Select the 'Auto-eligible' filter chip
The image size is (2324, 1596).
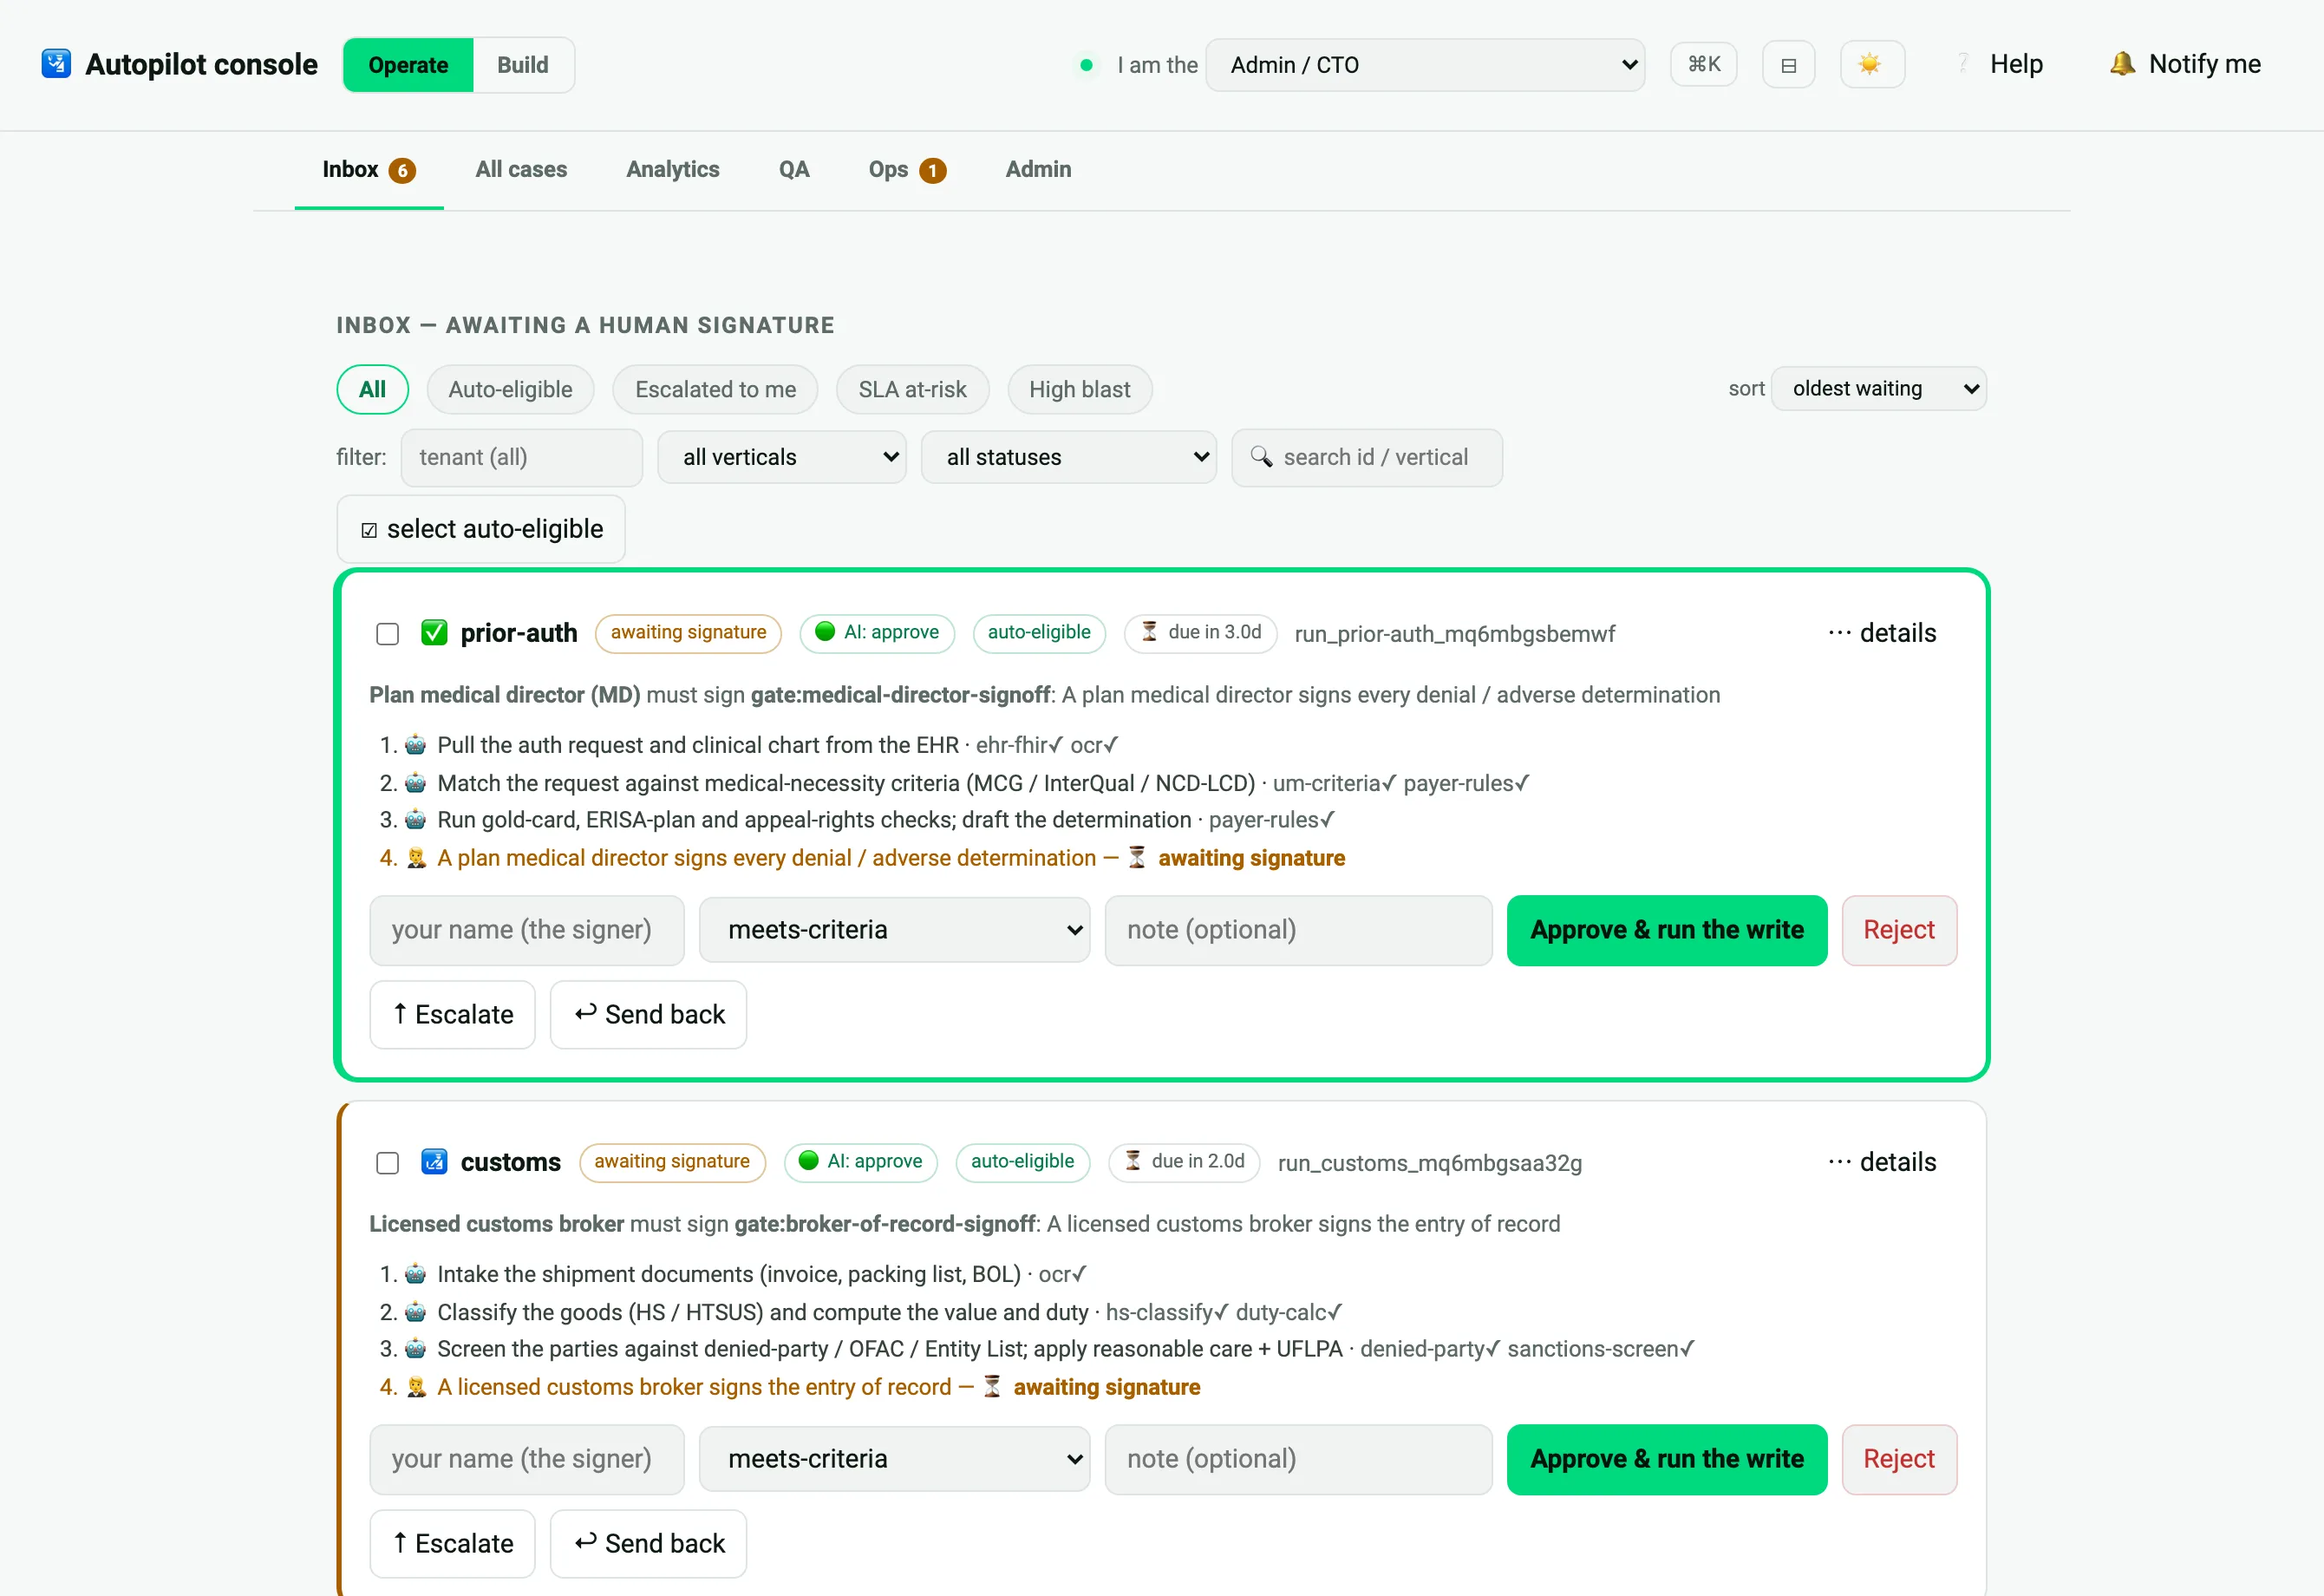coord(510,390)
